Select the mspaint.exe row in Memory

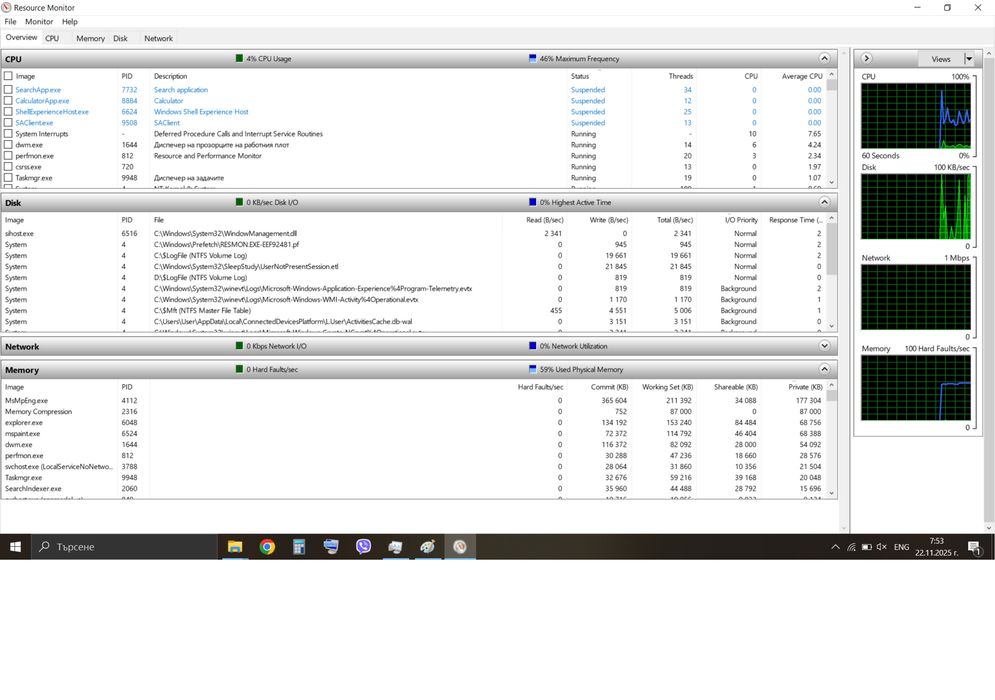click(x=414, y=433)
